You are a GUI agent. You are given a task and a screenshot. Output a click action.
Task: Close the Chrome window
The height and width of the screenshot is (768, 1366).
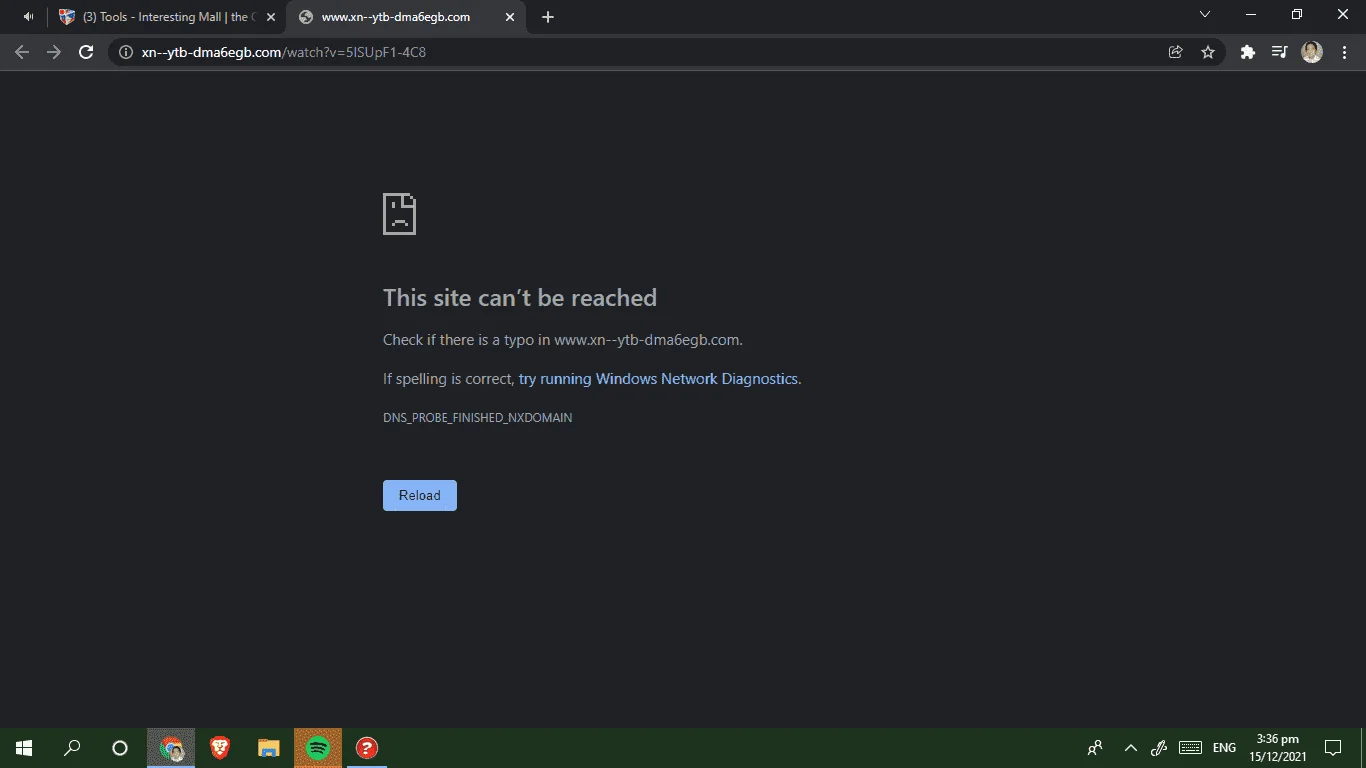tap(1343, 15)
